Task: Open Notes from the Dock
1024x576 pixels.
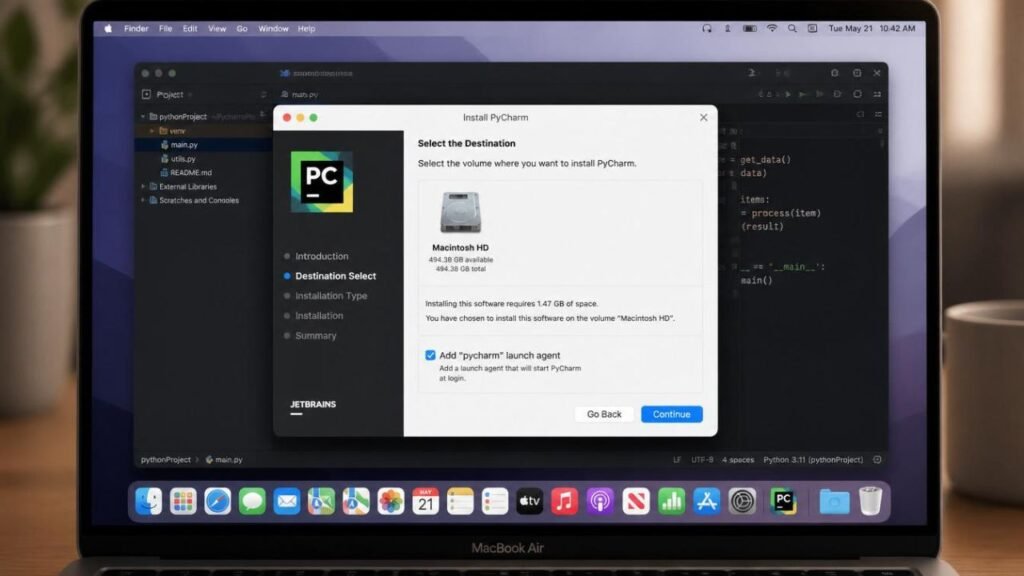Action: tap(460, 502)
